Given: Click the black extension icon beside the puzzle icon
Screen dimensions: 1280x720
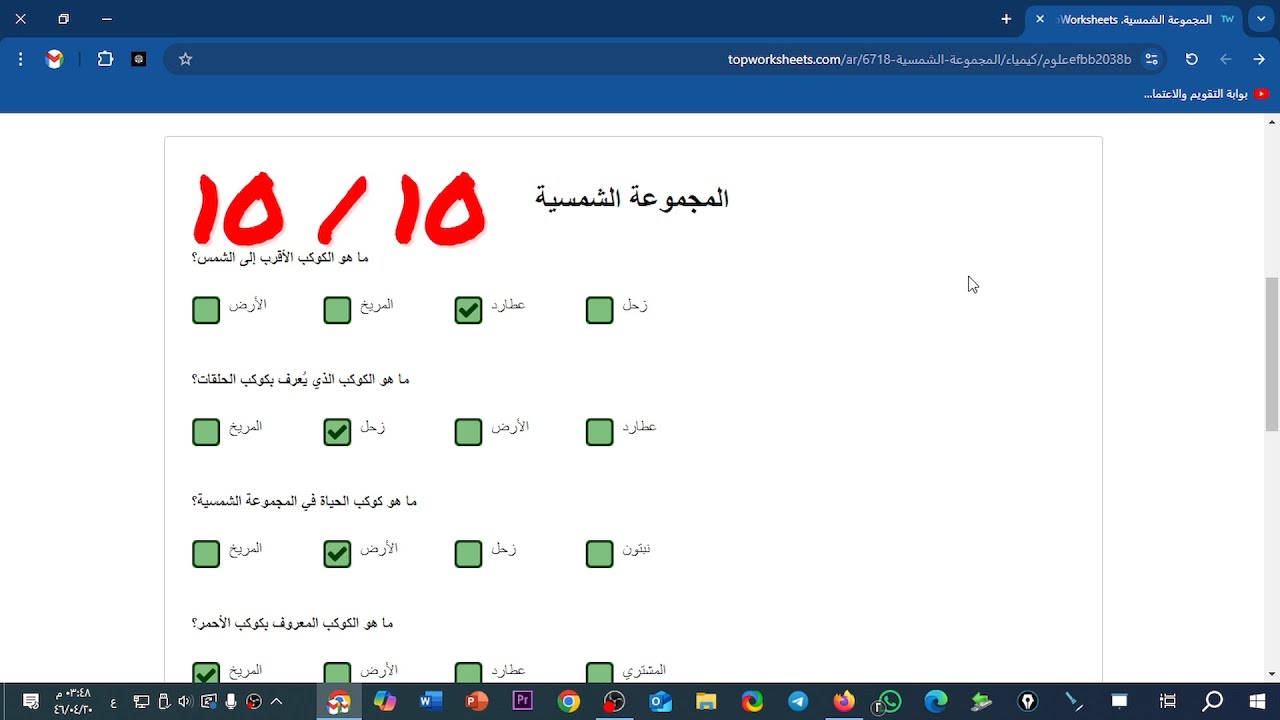Looking at the screenshot, I should (138, 59).
